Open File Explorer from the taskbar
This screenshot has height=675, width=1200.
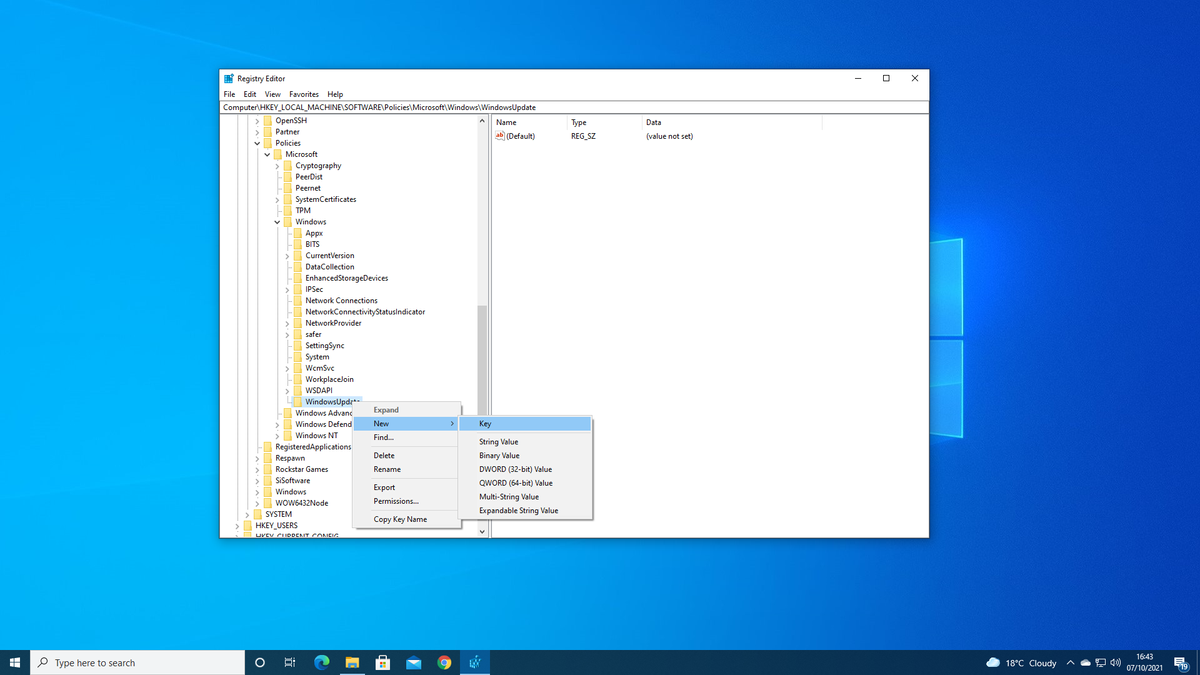pyautogui.click(x=351, y=662)
